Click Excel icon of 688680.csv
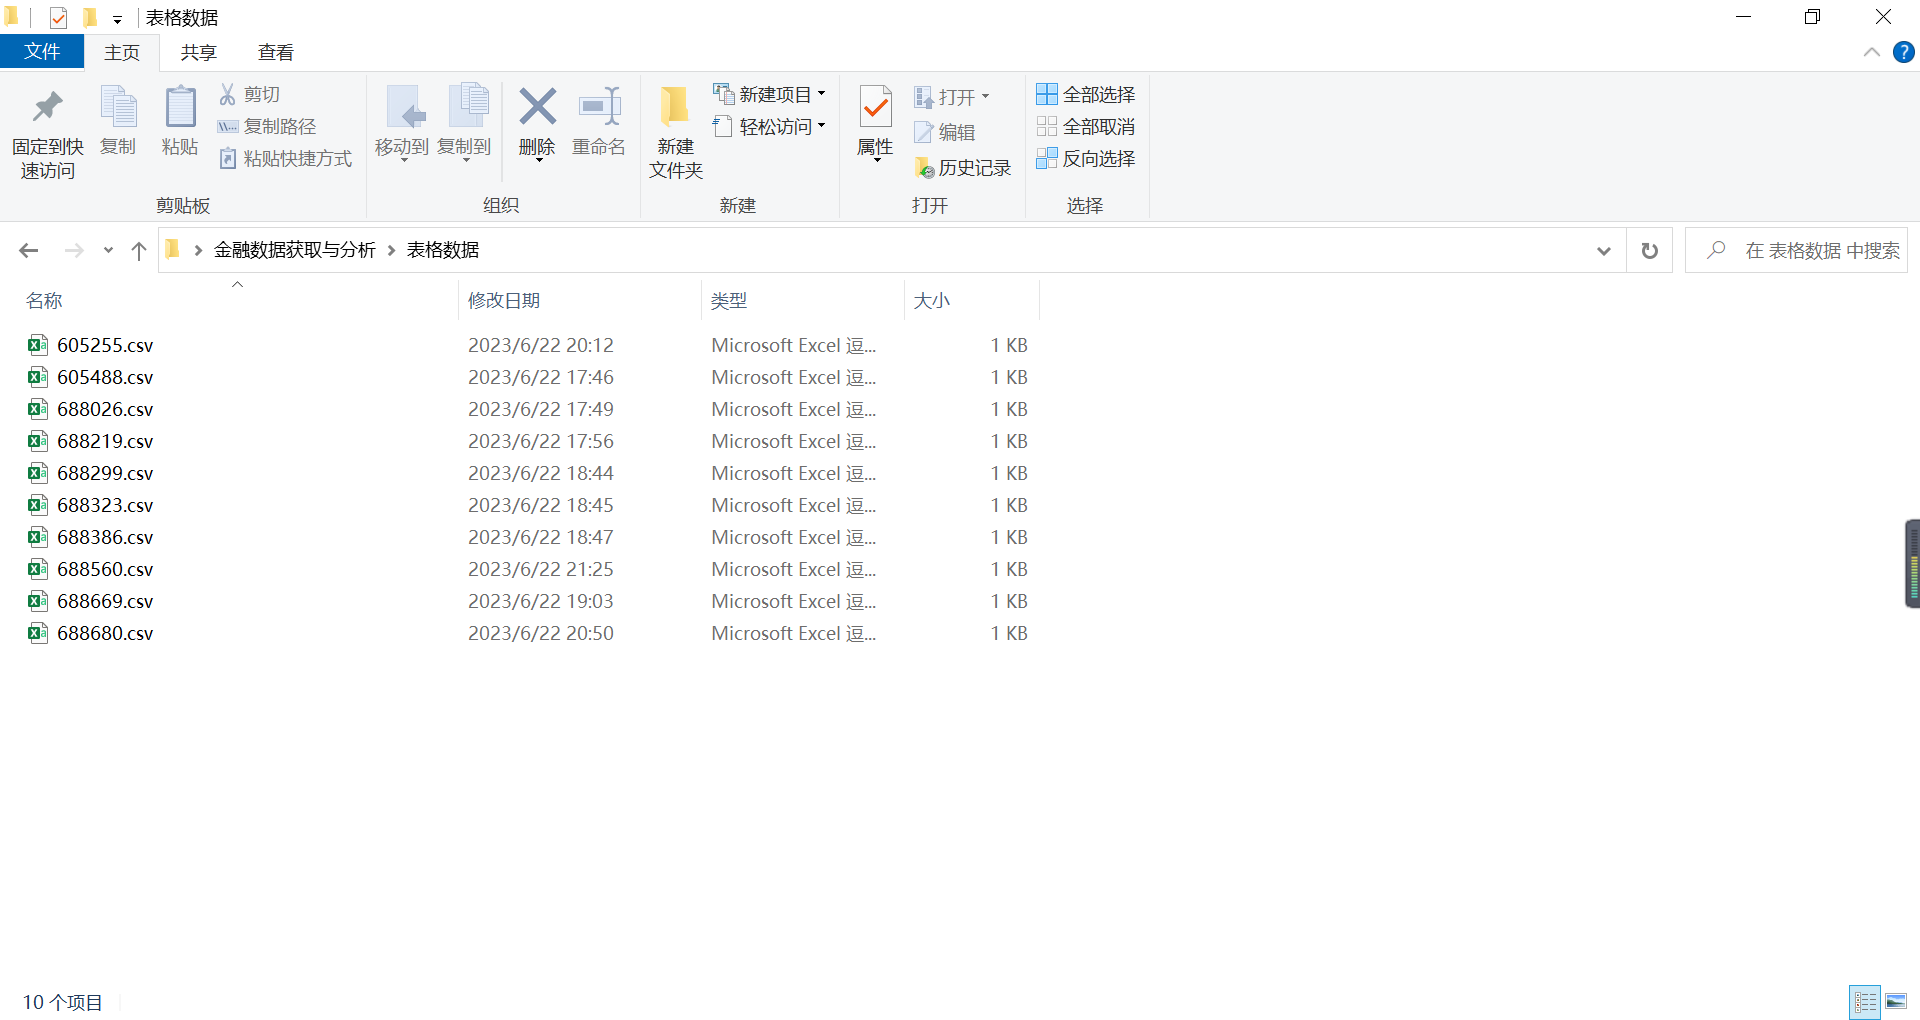The image size is (1920, 1020). (x=38, y=633)
